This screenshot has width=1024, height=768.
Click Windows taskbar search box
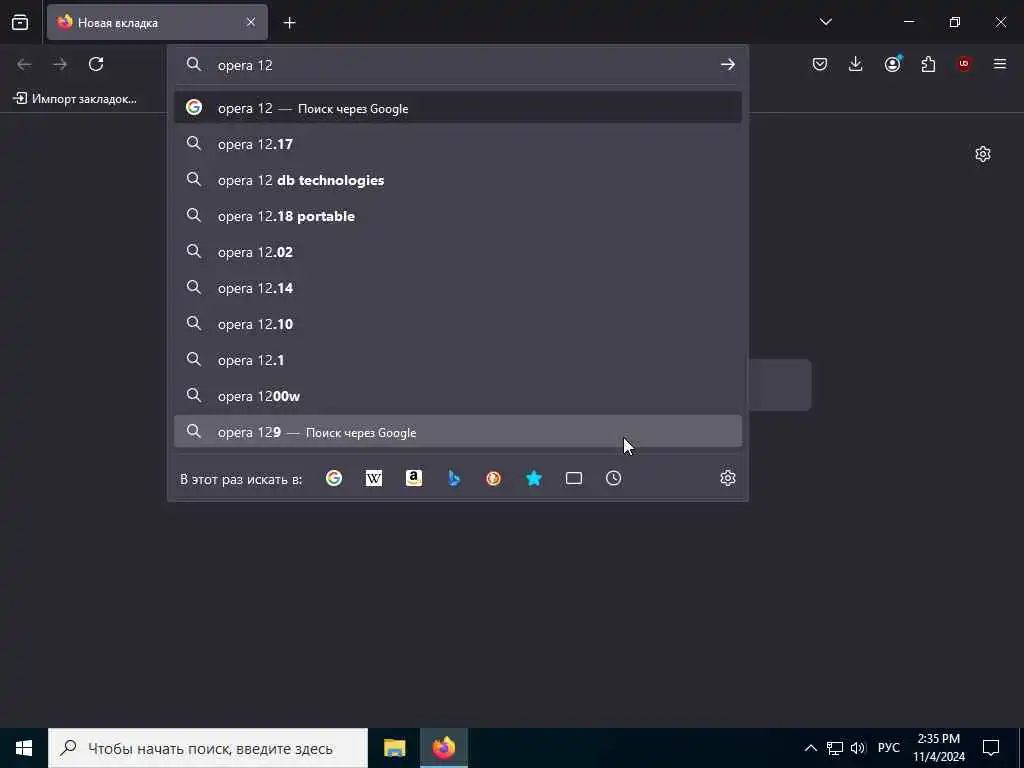(208, 748)
